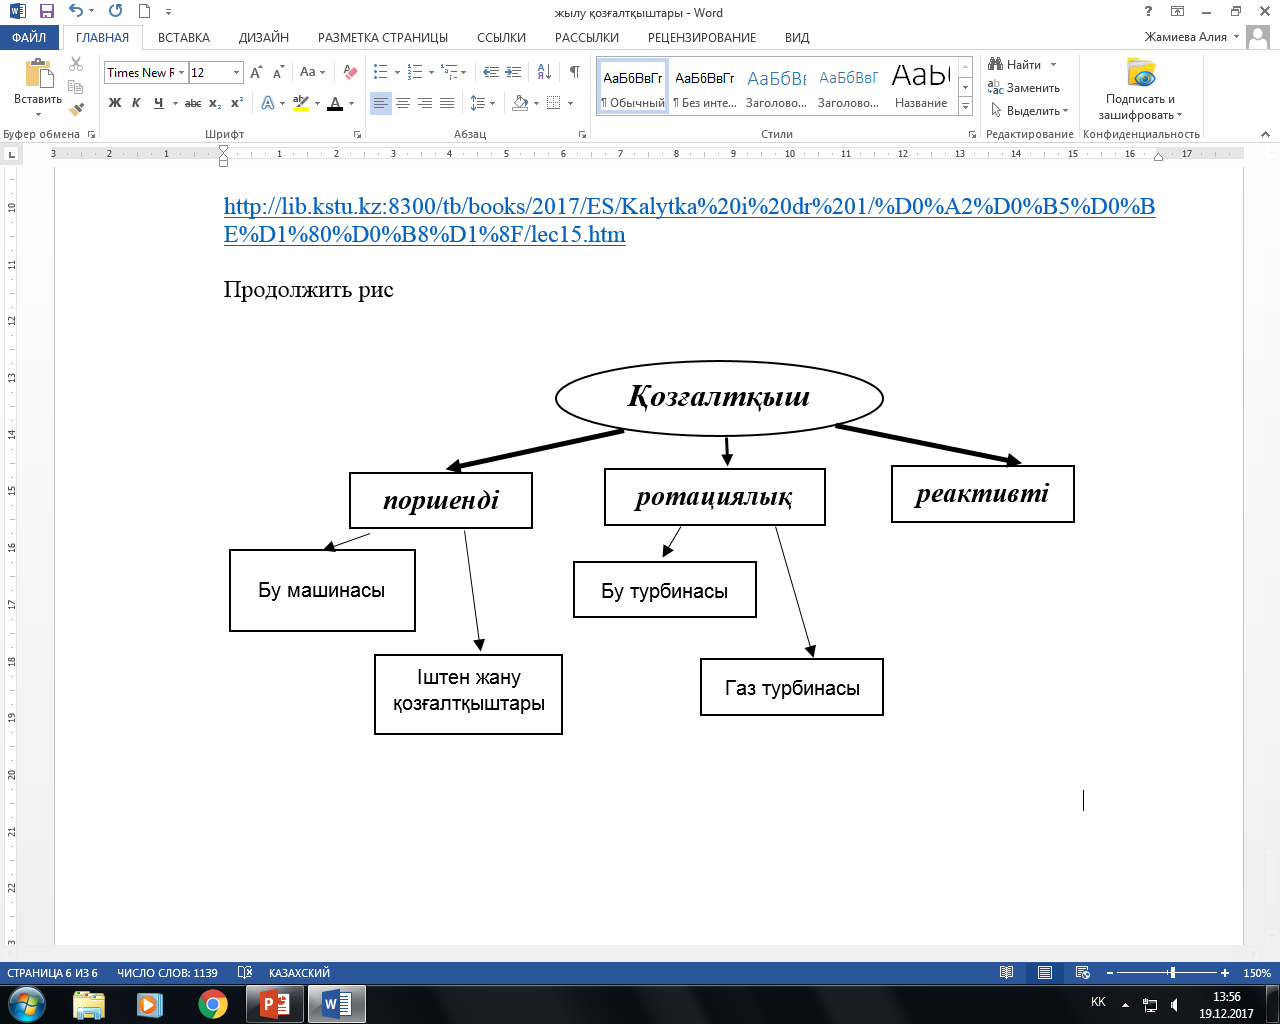Apply the Название style
The height and width of the screenshot is (1024, 1280).
click(x=921, y=86)
